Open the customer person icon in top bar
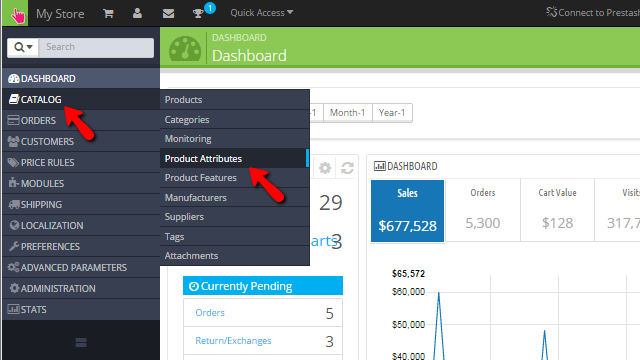Image resolution: width=640 pixels, height=360 pixels. pos(138,13)
